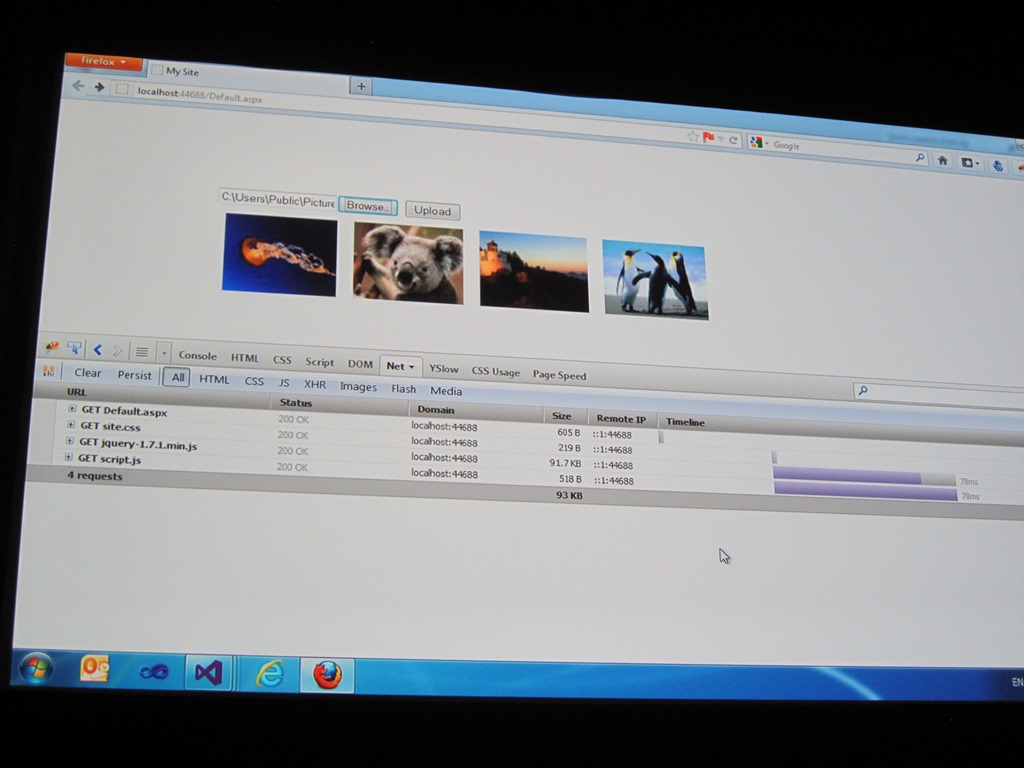Open the orange Firefox menu button
1024x768 pixels.
click(104, 61)
